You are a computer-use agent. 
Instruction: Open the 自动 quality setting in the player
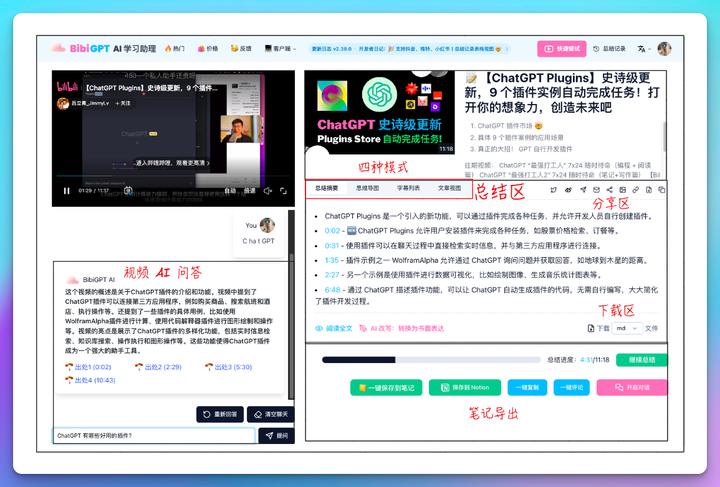(x=230, y=191)
